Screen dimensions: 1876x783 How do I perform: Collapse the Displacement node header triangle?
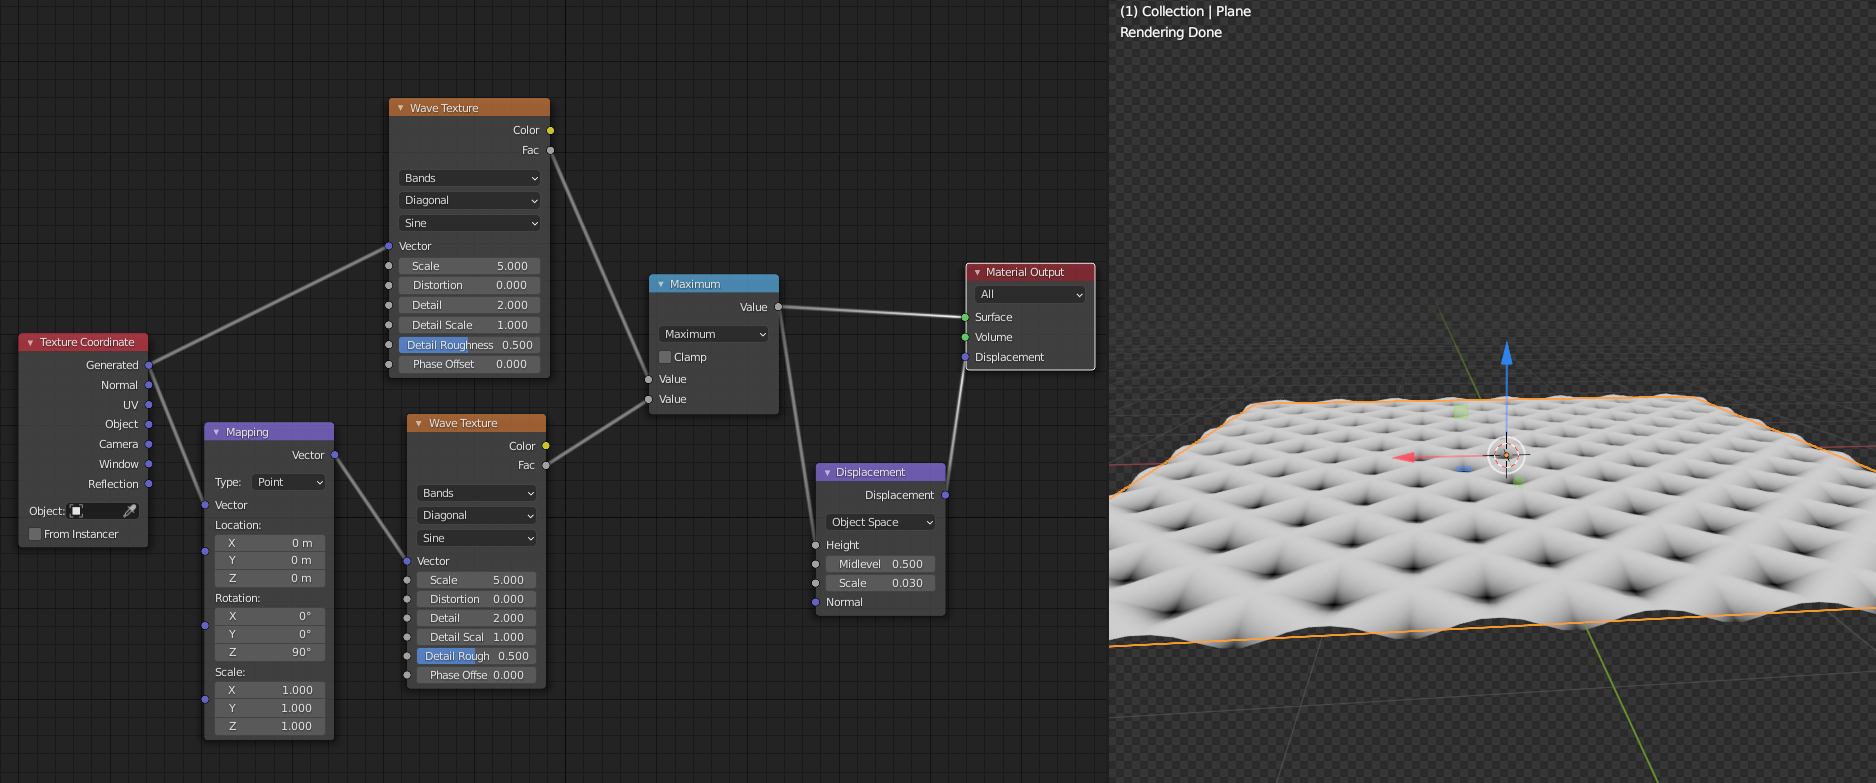[827, 472]
